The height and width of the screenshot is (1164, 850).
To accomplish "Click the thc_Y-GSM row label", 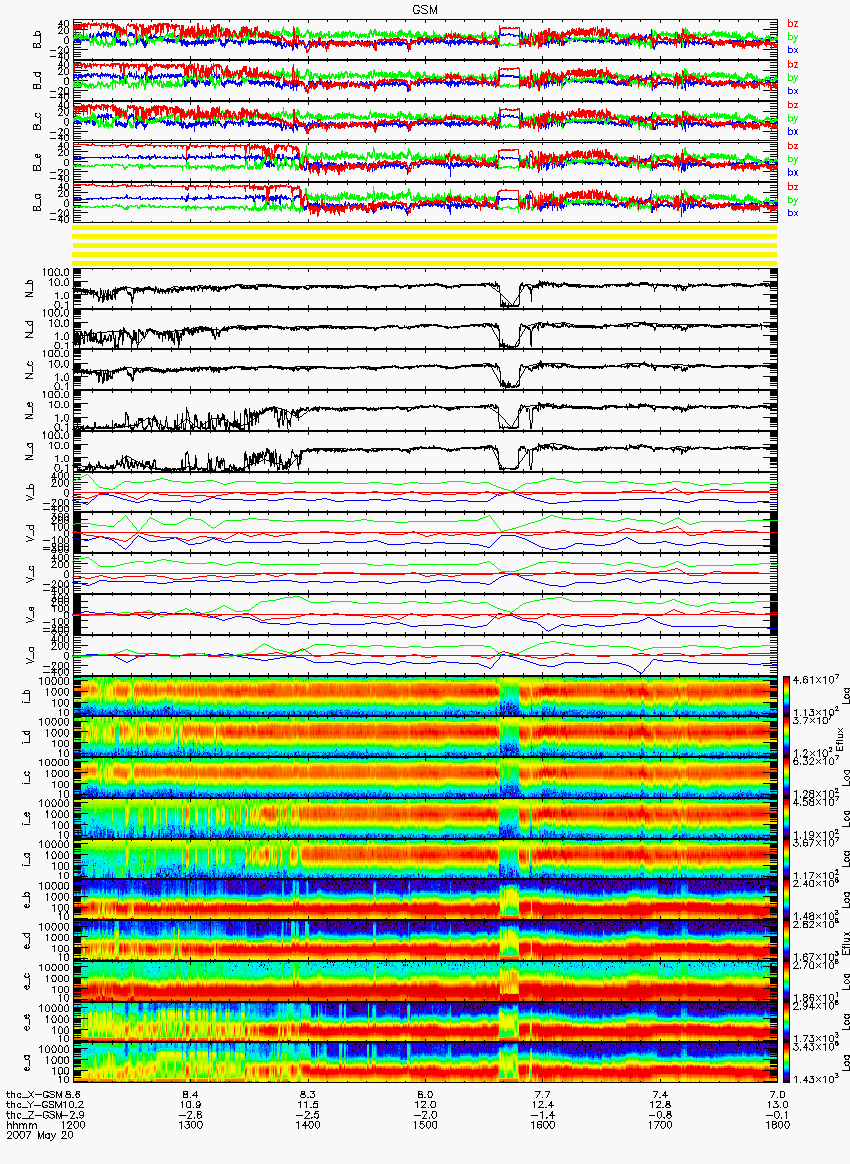I will [34, 1105].
